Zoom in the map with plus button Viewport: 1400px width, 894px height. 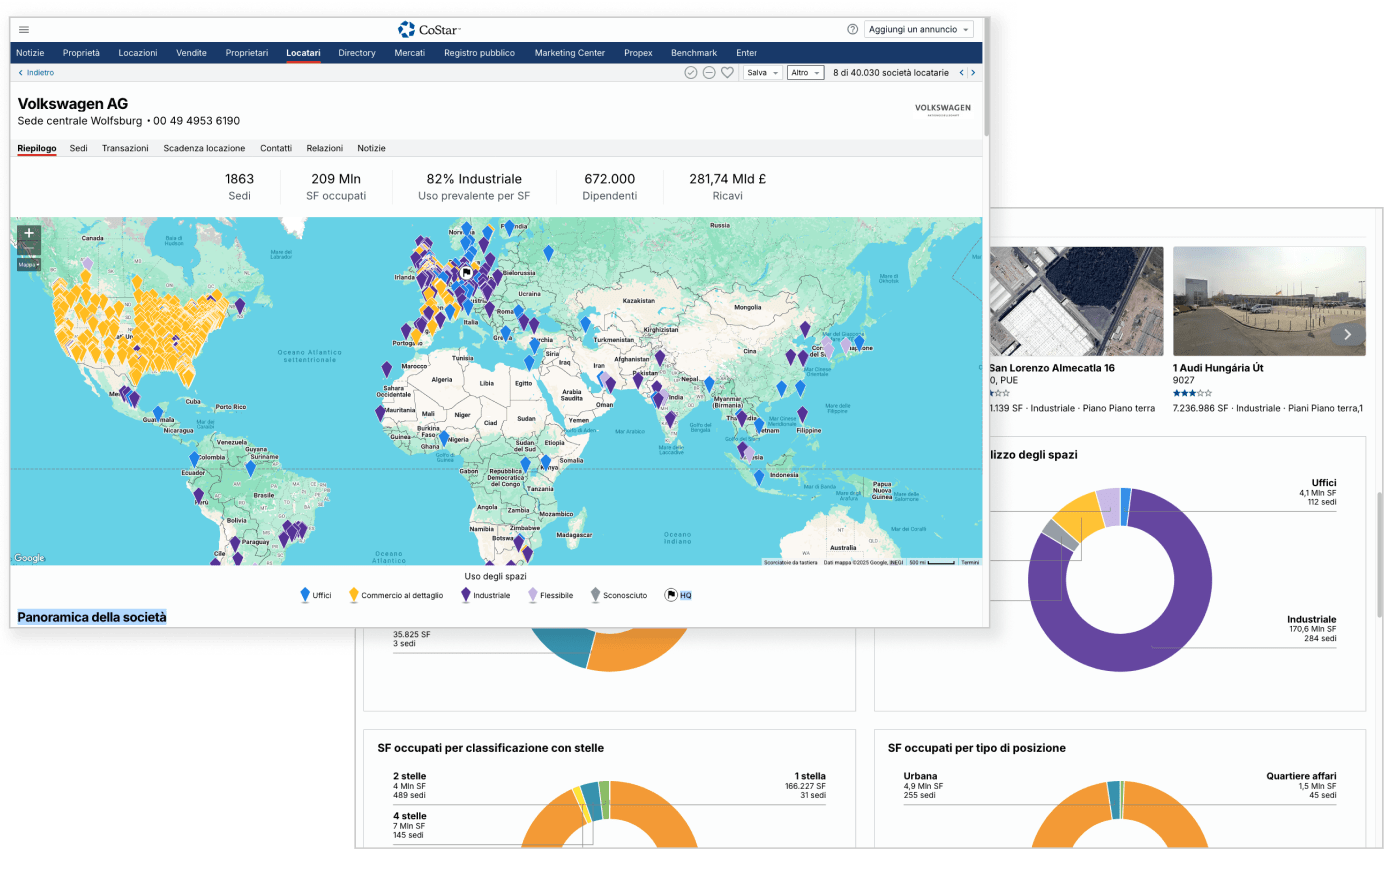[x=29, y=233]
